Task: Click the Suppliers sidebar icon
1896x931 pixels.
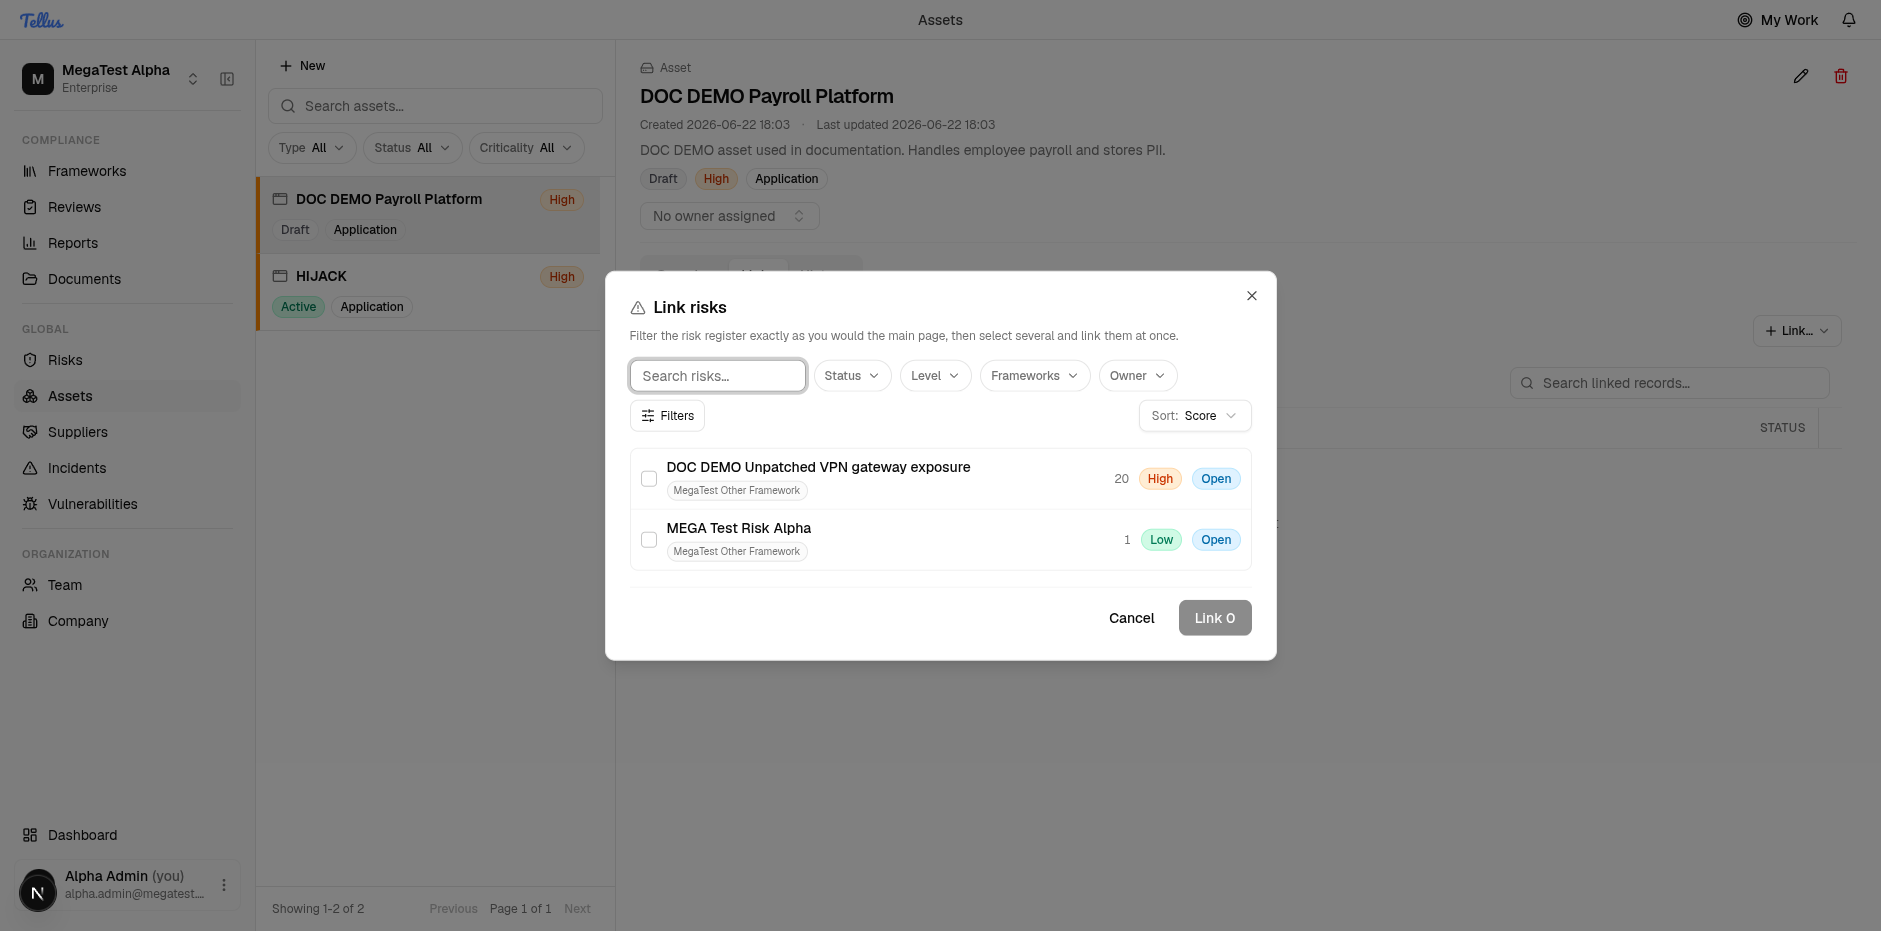Action: tap(30, 432)
